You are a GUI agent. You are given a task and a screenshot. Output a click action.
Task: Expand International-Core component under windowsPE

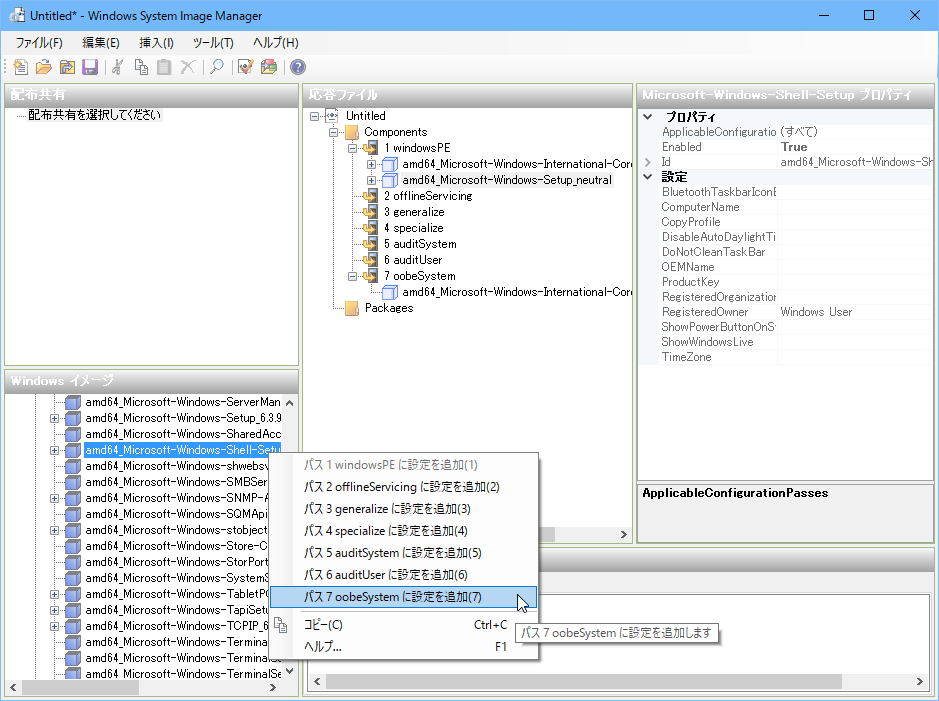[372, 164]
